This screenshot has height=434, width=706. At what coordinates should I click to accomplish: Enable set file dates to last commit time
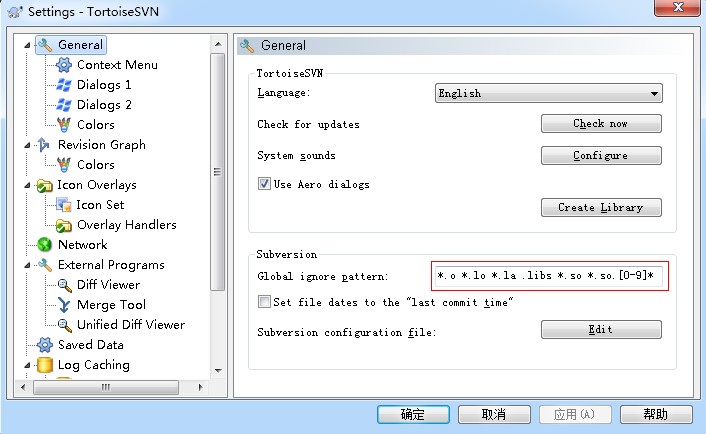coord(264,302)
